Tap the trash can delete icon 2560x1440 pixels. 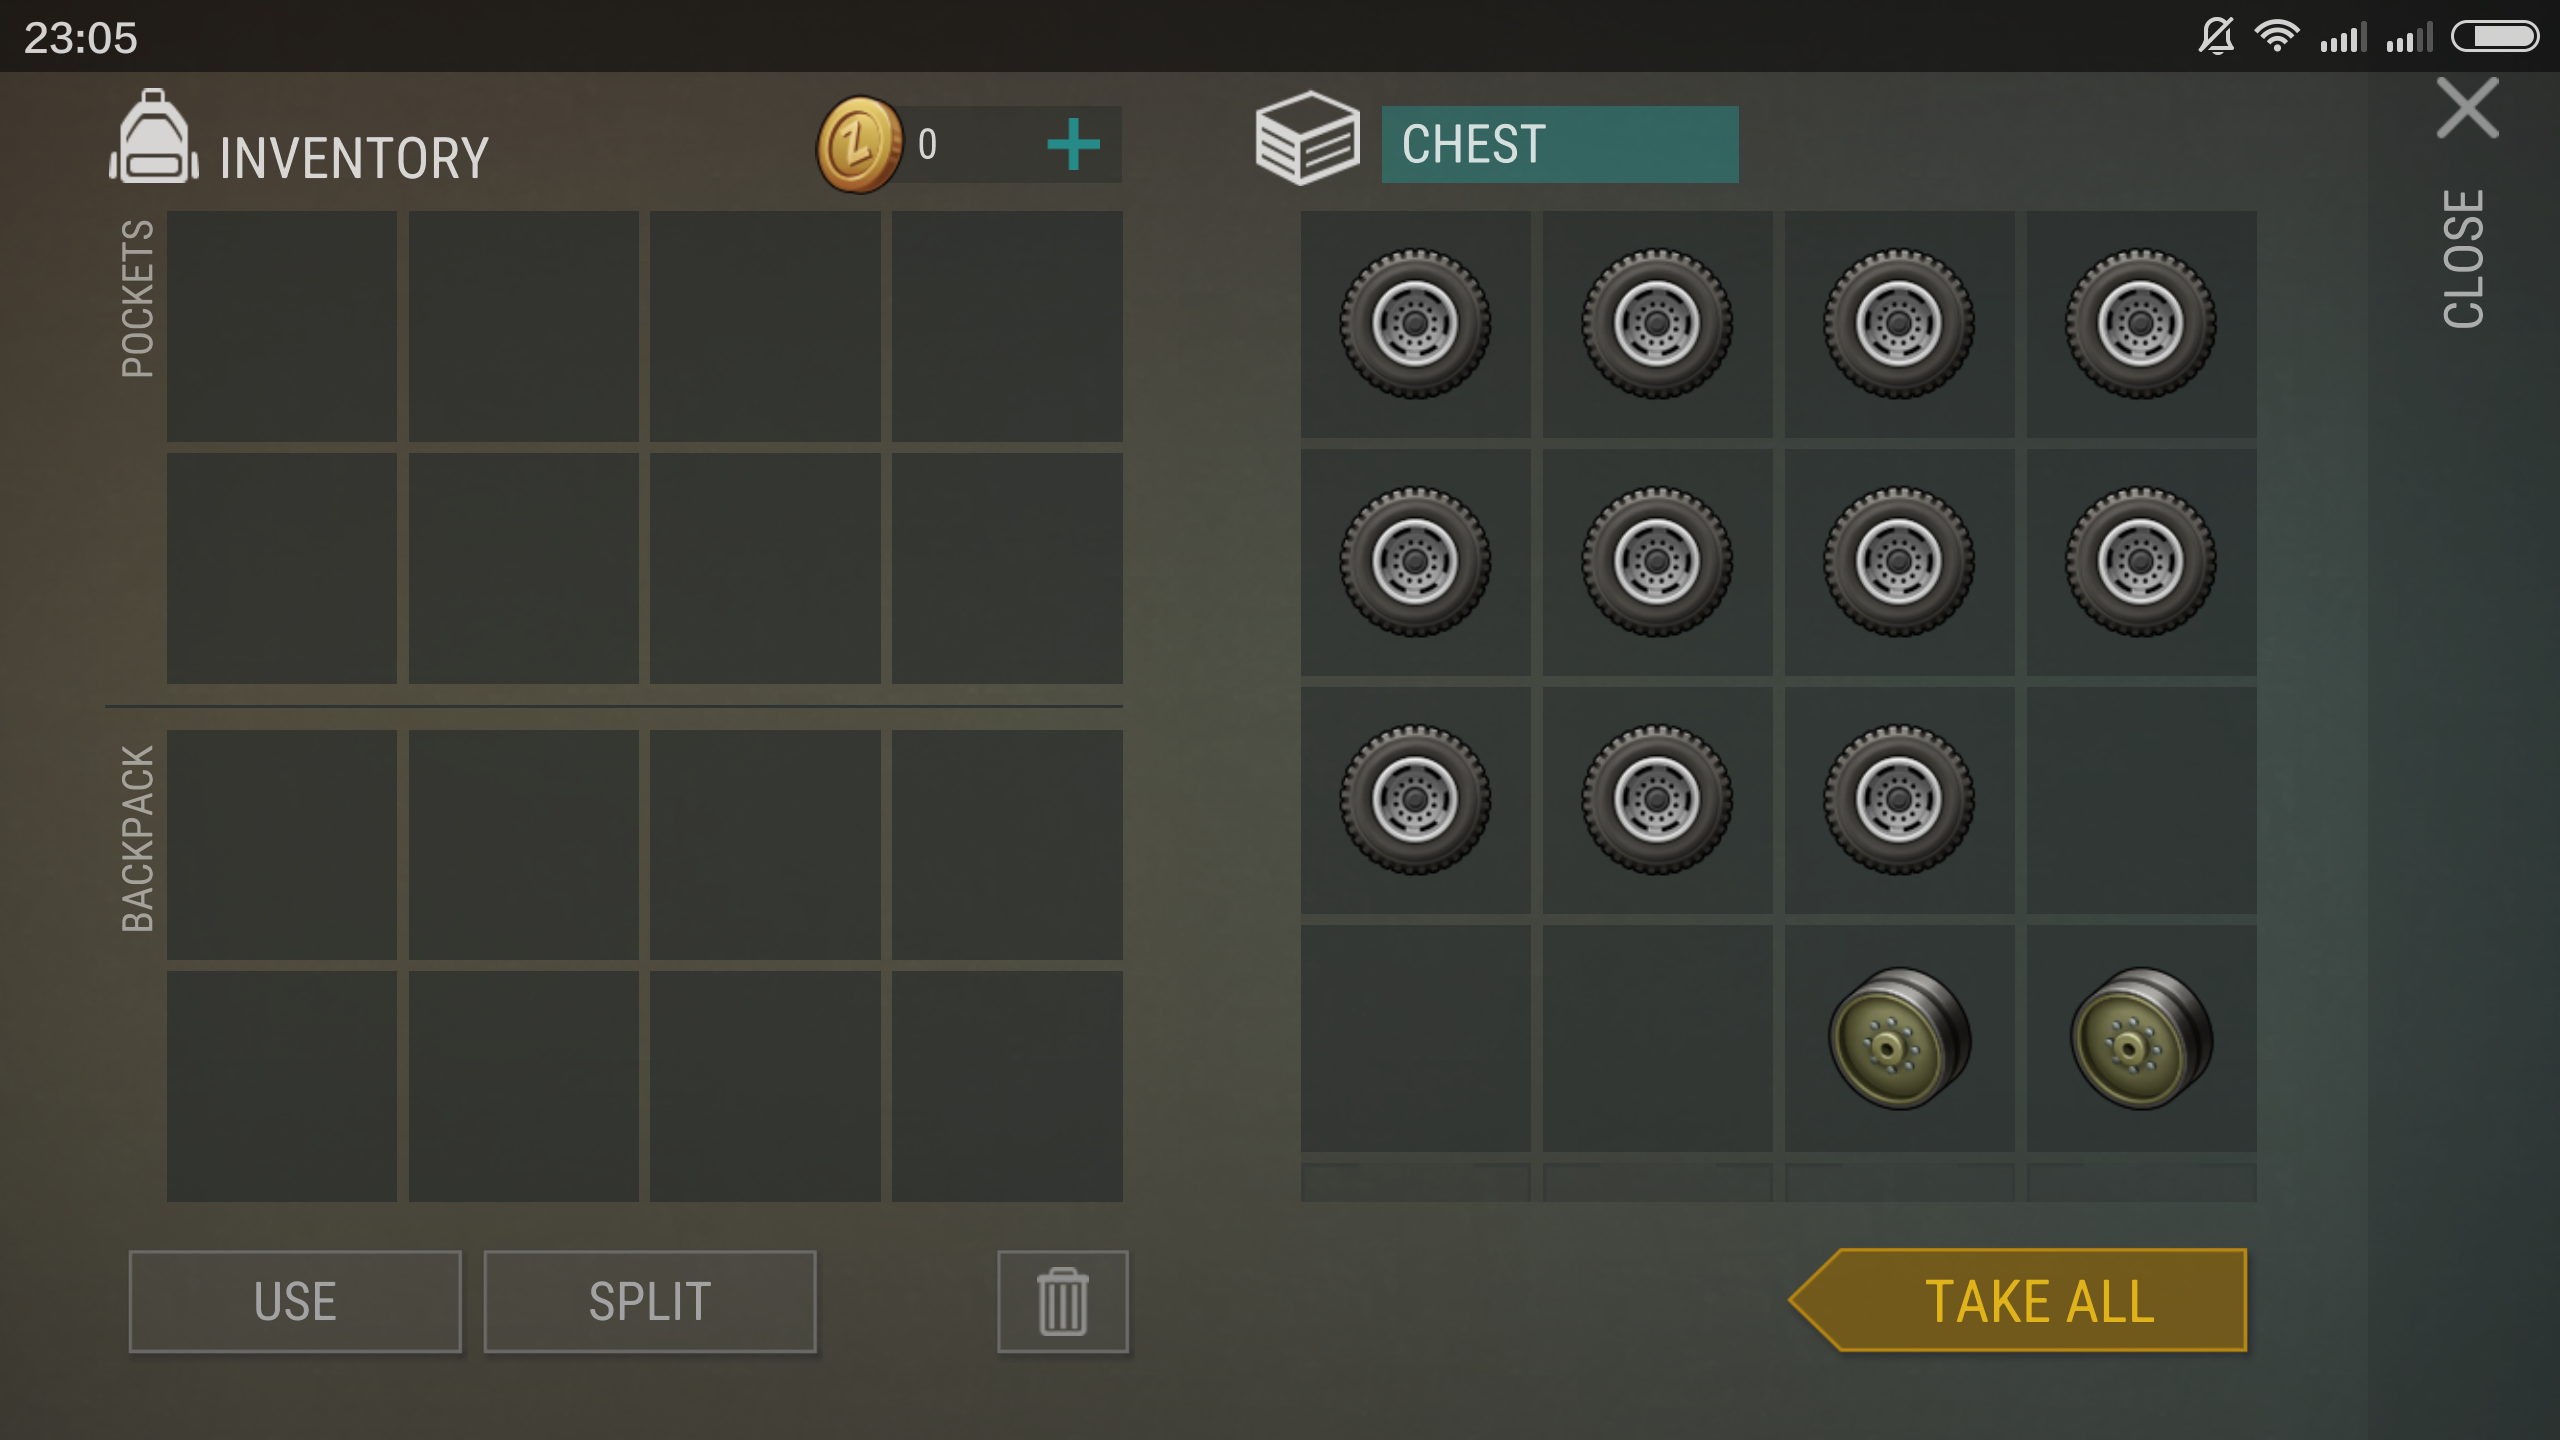[1062, 1301]
